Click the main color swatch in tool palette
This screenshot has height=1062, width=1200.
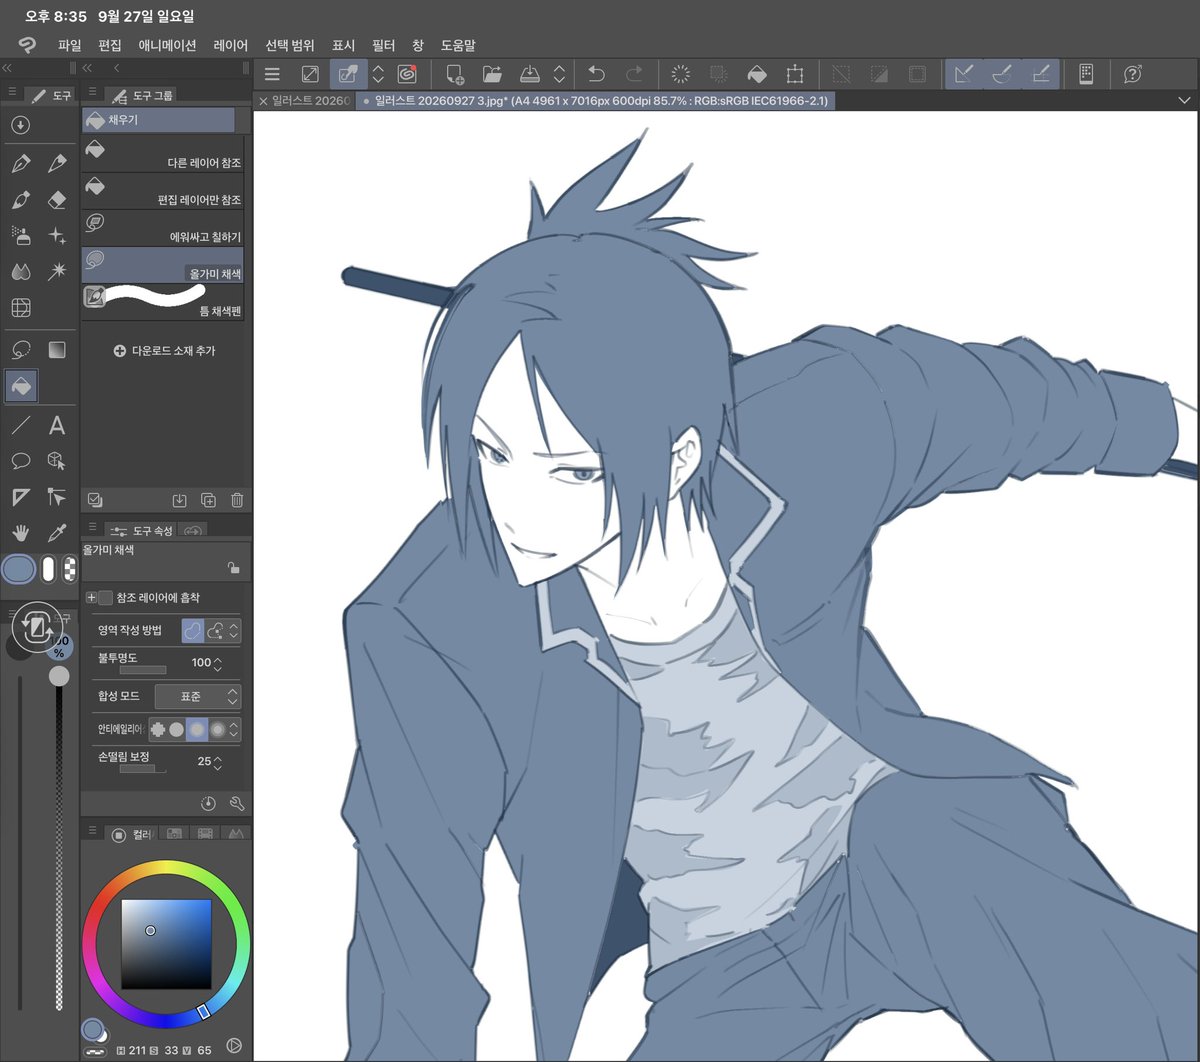point(18,569)
